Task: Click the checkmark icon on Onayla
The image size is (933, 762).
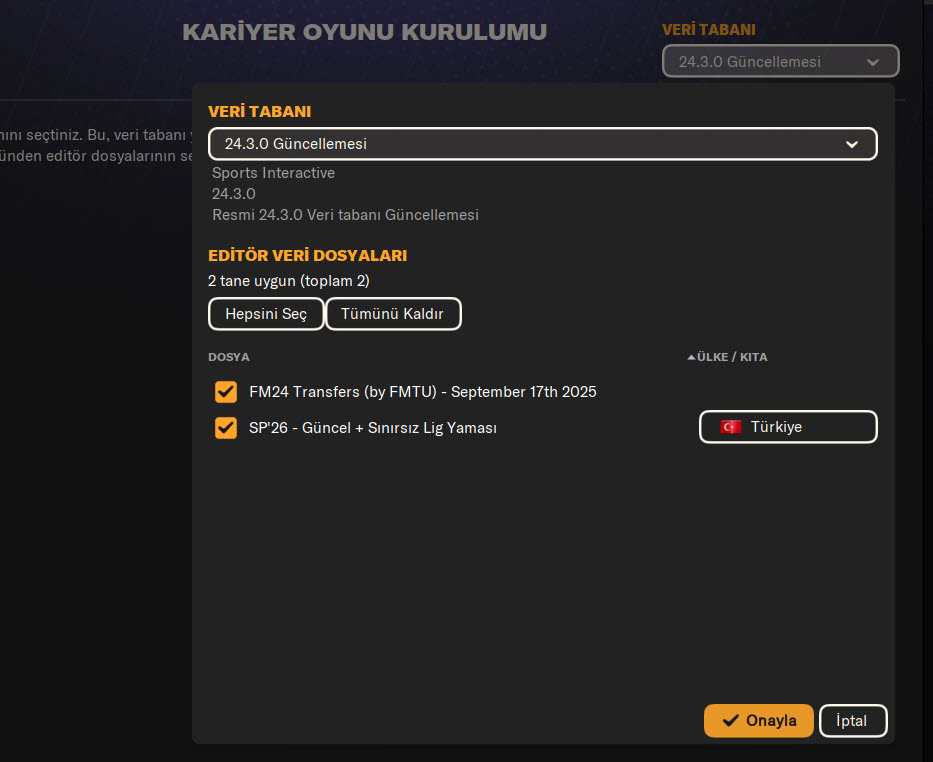Action: (x=730, y=721)
